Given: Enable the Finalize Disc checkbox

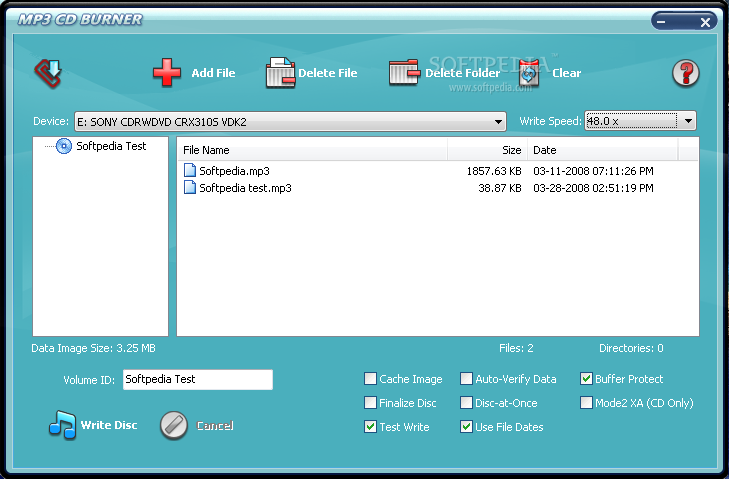Looking at the screenshot, I should click(370, 402).
